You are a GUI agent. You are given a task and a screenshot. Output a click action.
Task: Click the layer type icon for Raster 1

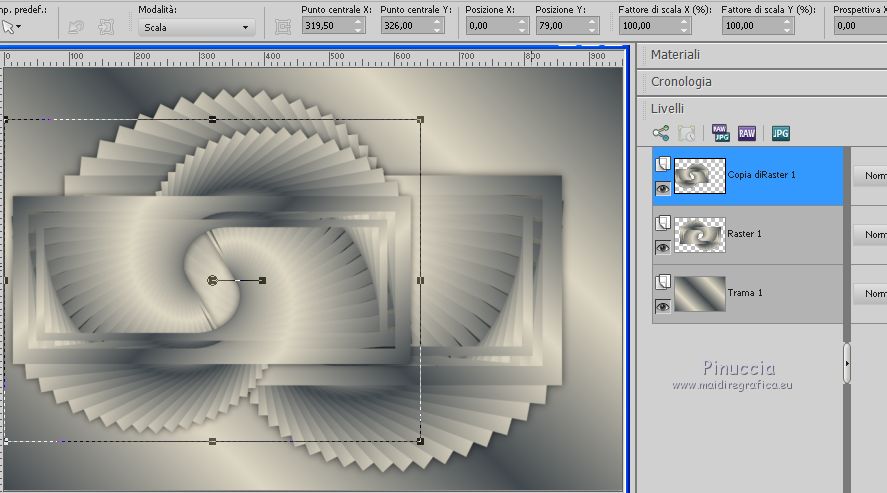[662, 222]
